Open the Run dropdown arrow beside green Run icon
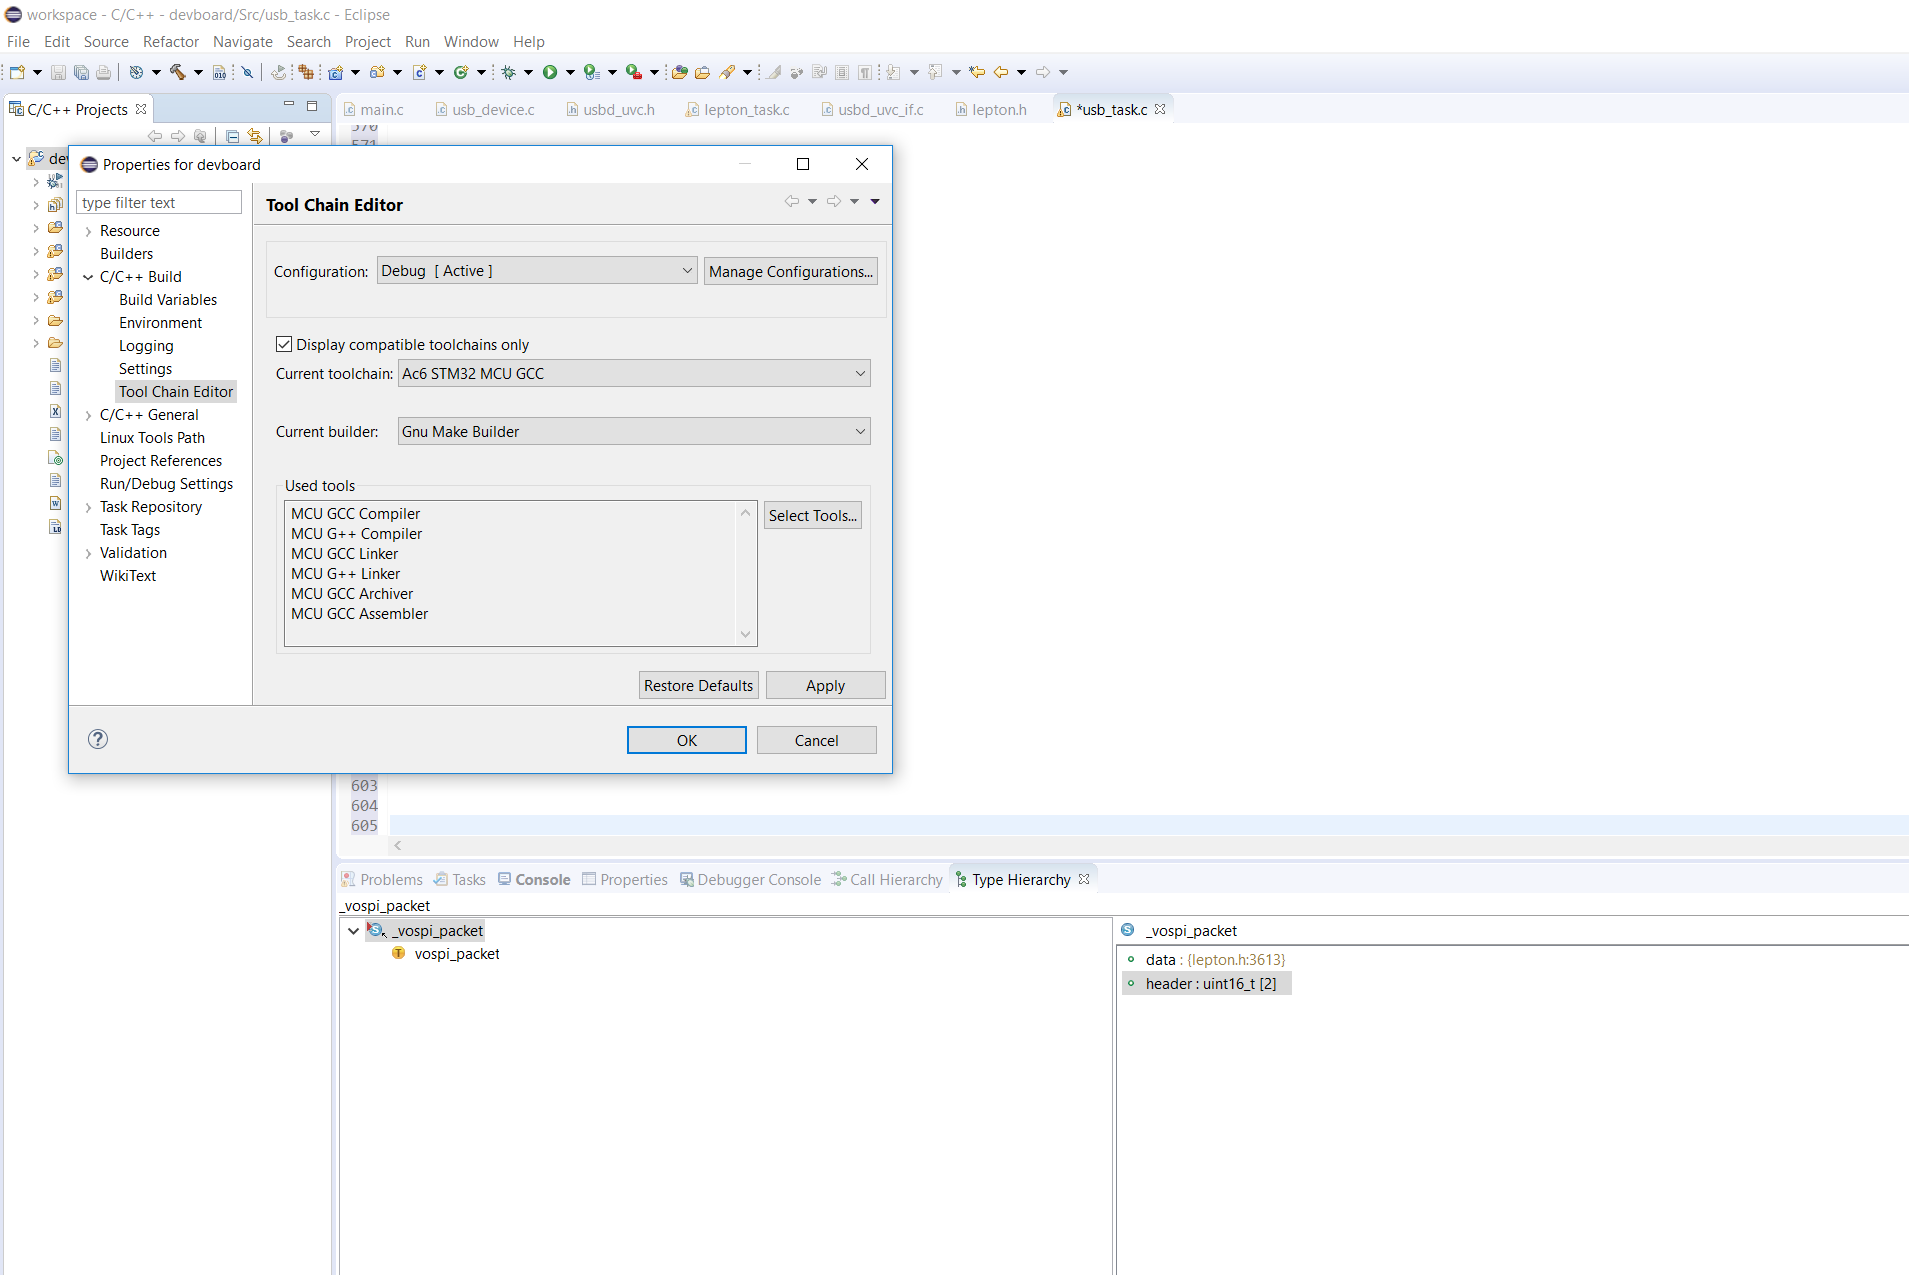 (x=570, y=72)
